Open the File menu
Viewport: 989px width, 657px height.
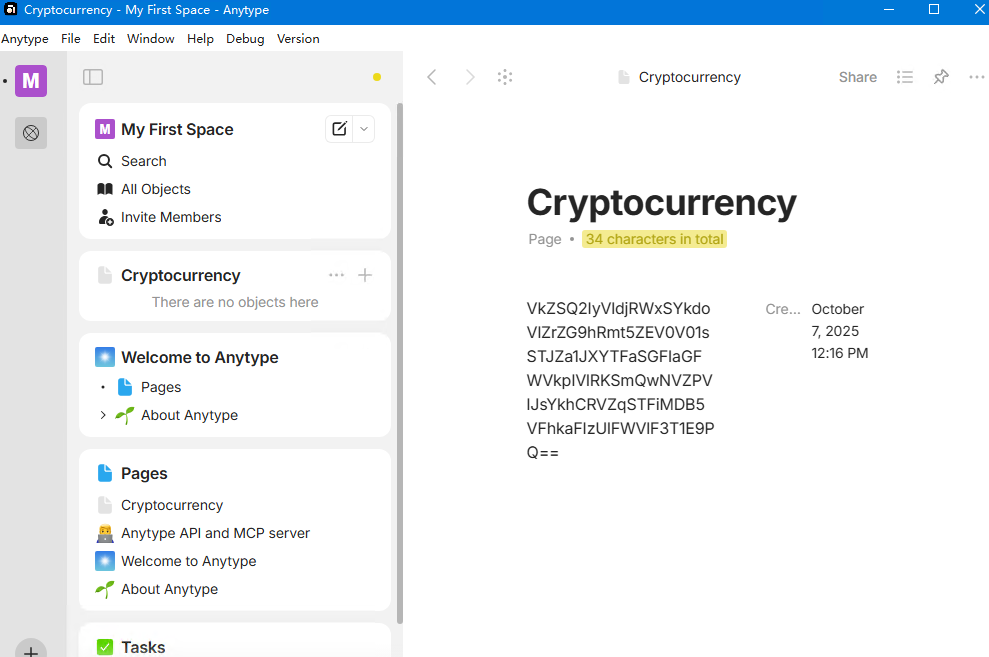click(71, 38)
